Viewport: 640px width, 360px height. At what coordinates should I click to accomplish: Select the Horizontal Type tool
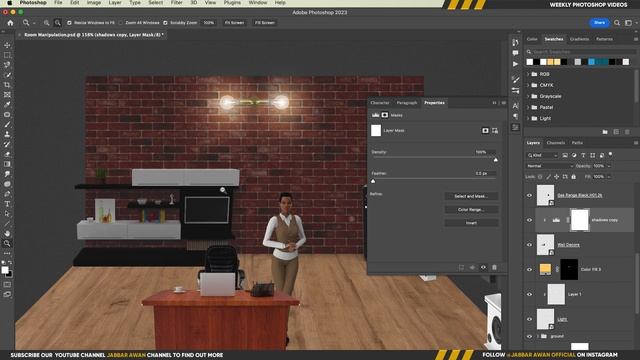click(x=7, y=204)
